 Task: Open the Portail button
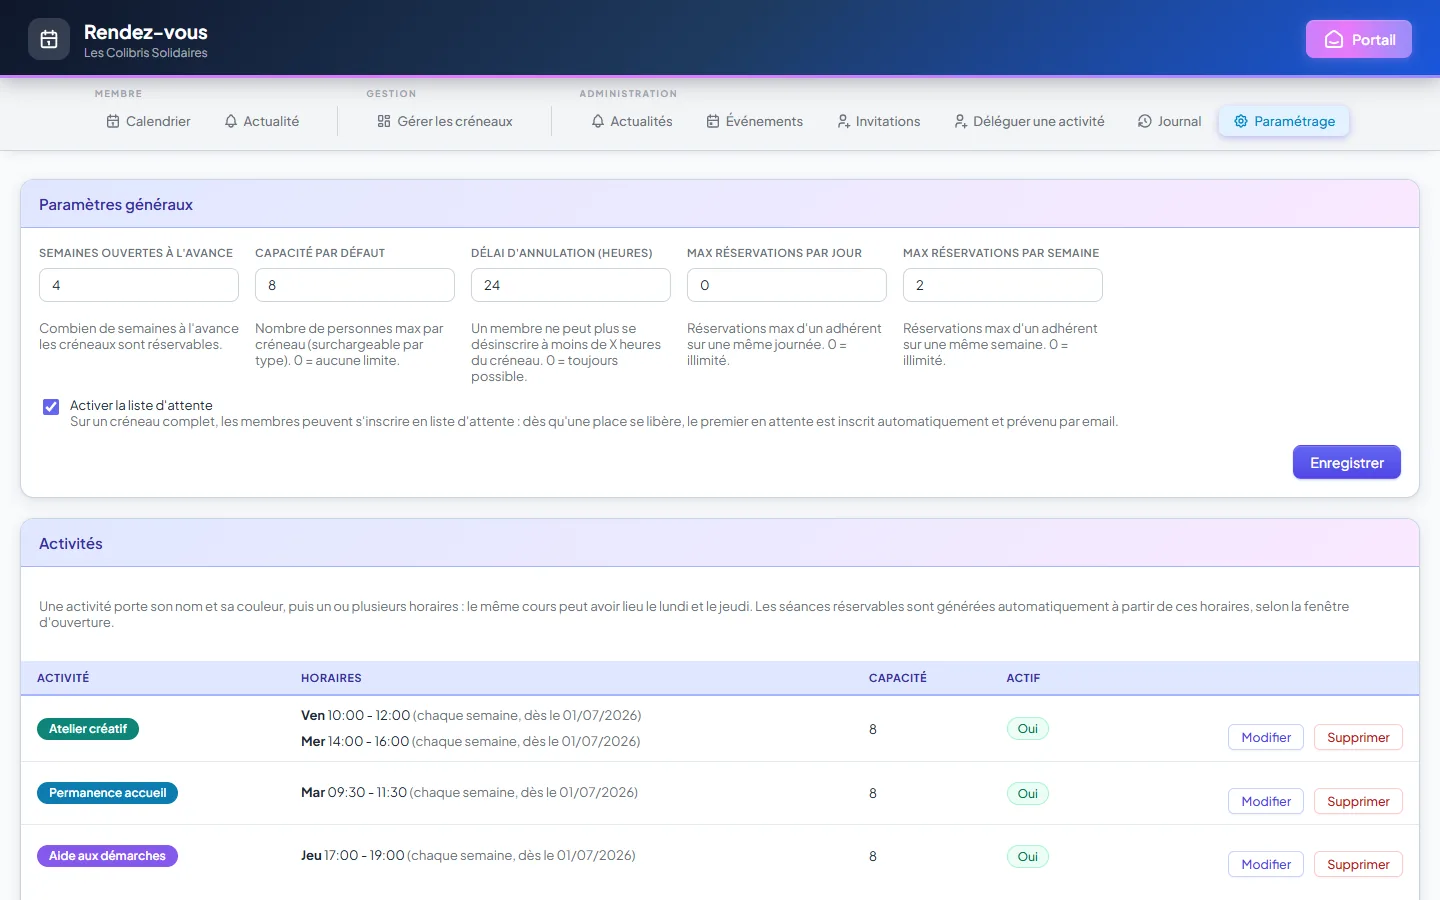pyautogui.click(x=1359, y=39)
